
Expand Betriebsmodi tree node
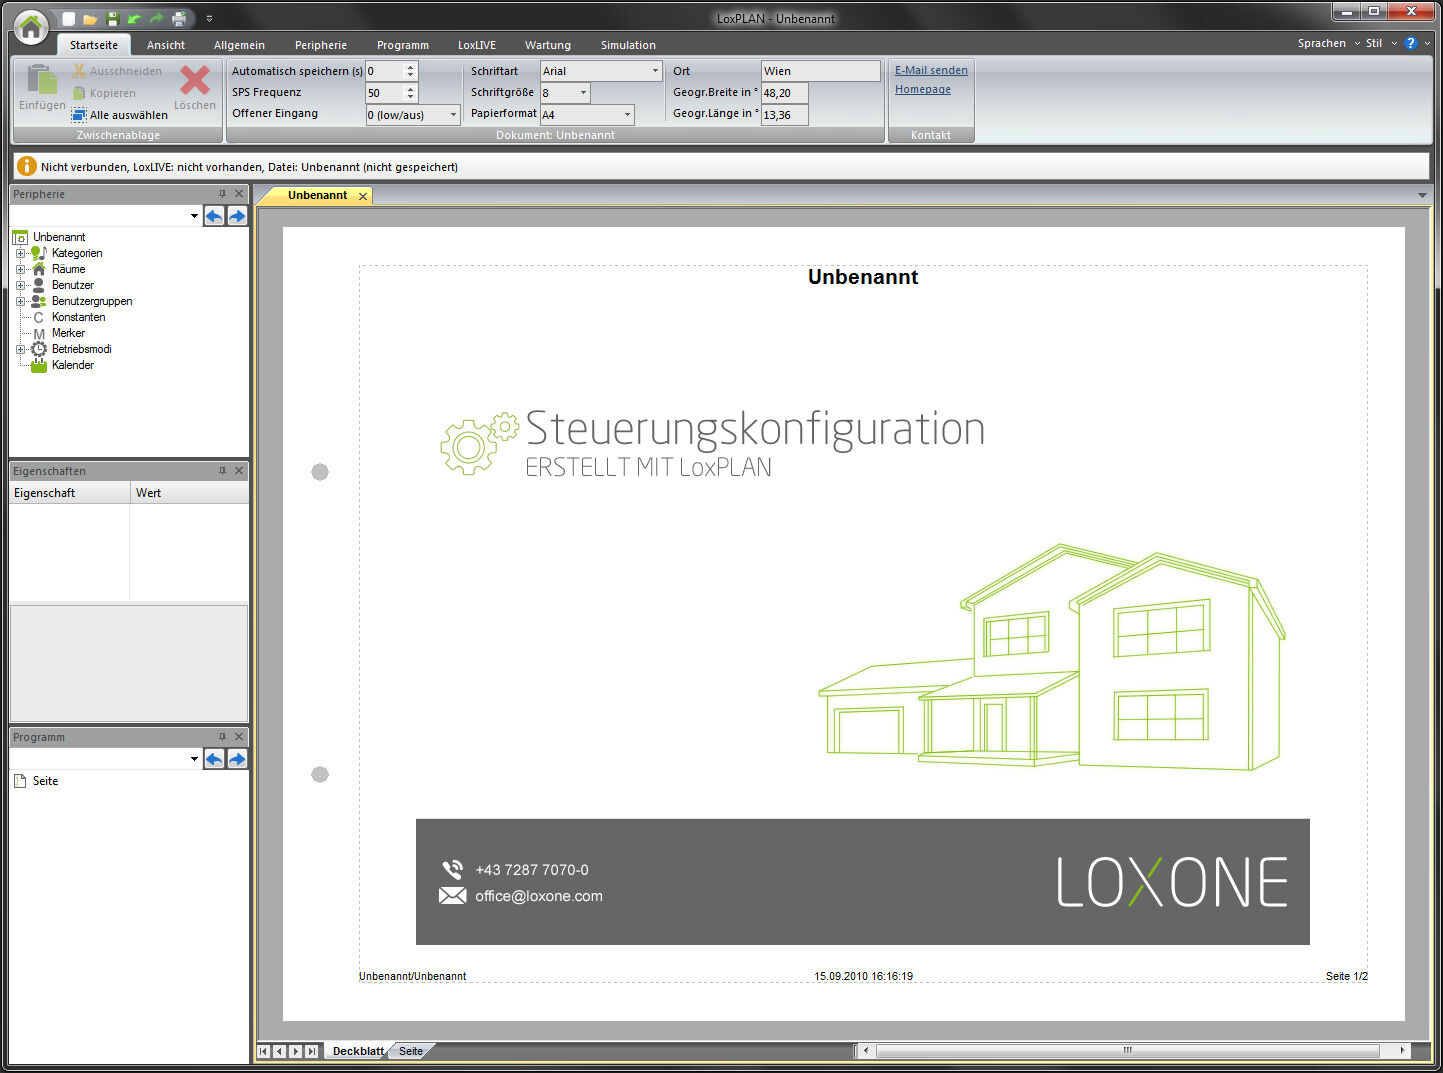(x=20, y=349)
